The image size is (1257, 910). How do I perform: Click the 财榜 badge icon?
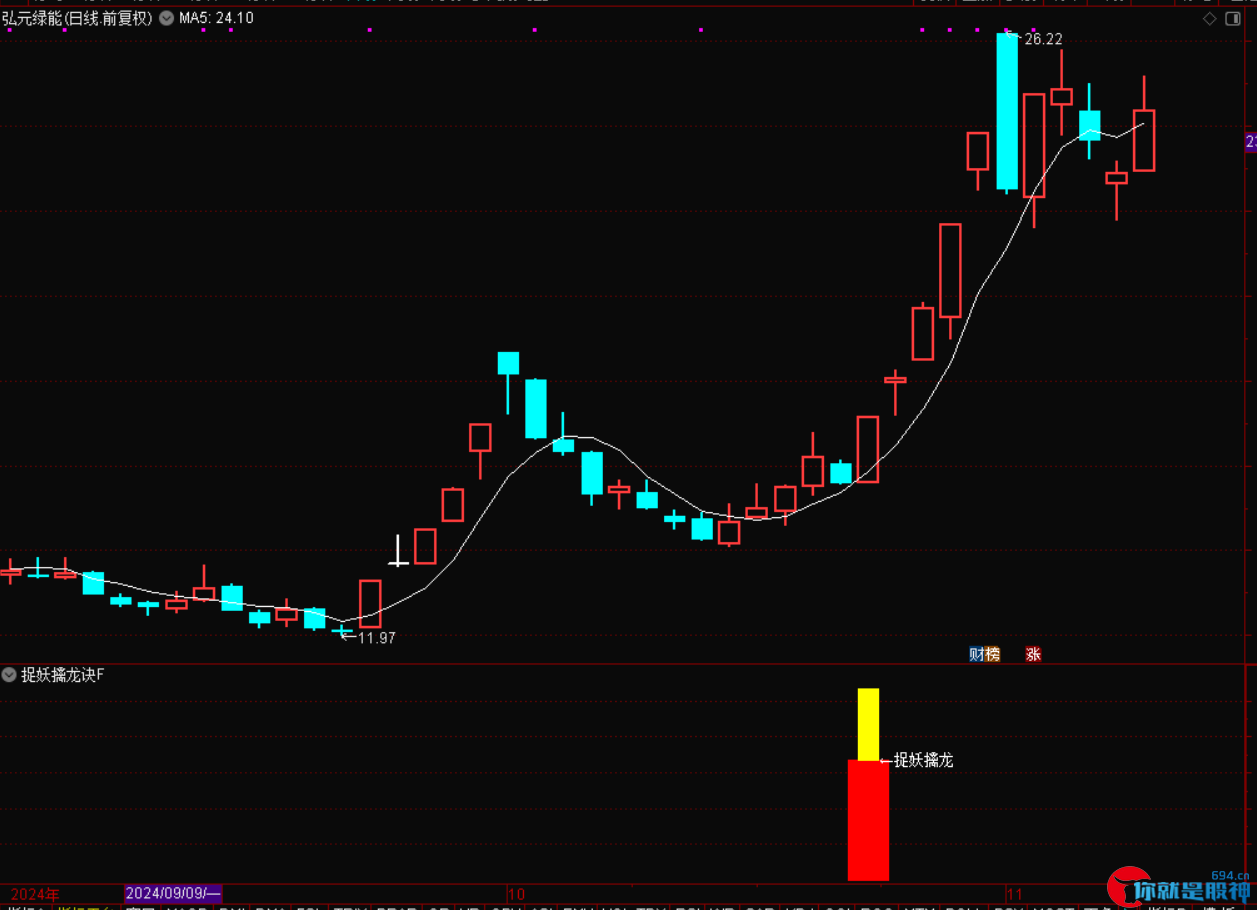coord(985,654)
